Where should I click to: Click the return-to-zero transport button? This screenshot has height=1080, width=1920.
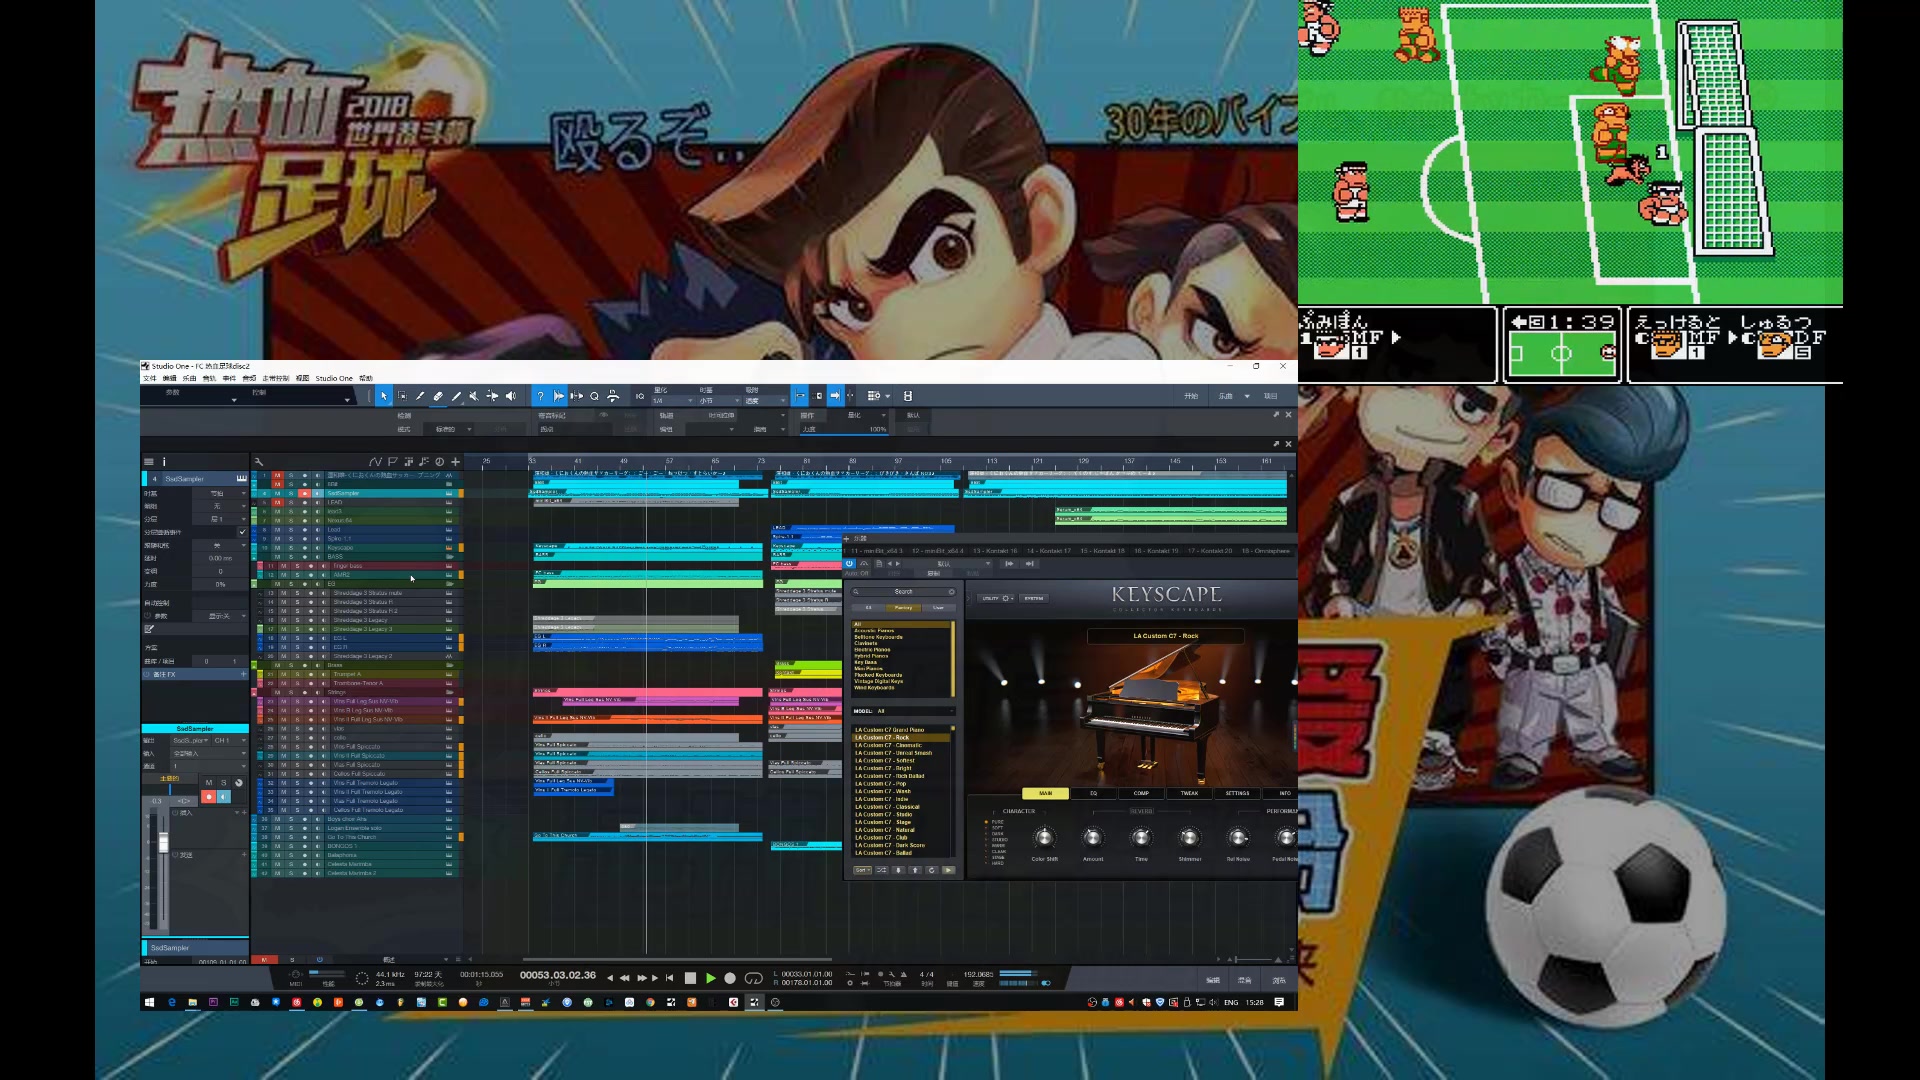669,978
